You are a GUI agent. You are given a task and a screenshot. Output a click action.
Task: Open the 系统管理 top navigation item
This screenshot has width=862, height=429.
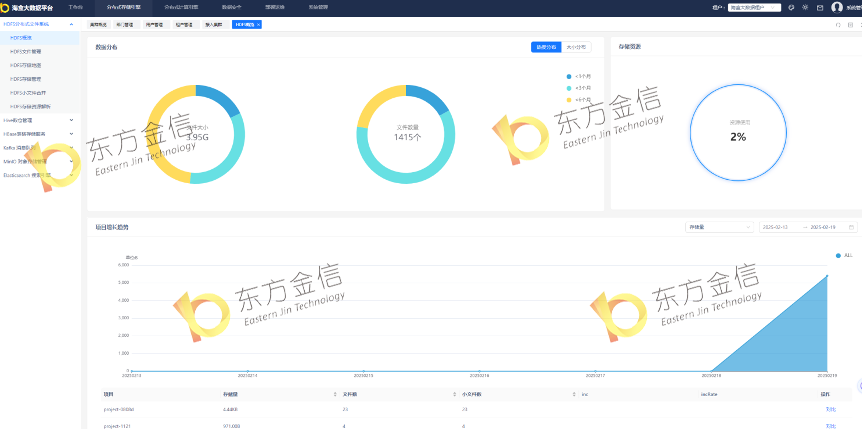click(318, 8)
